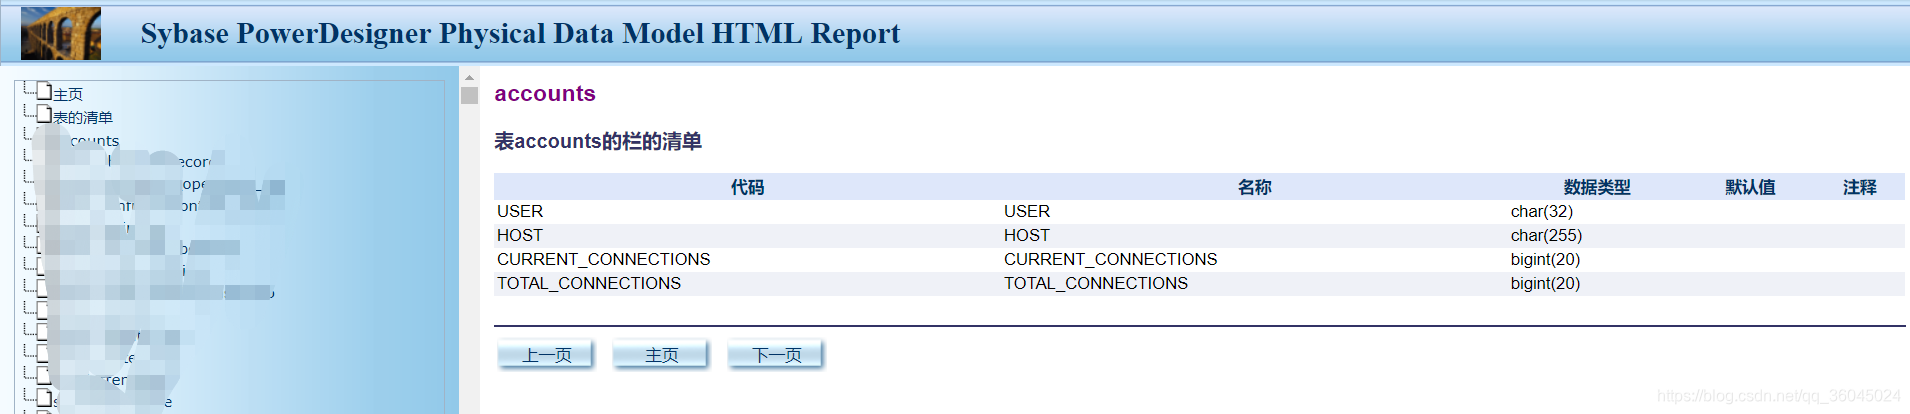Open 表的清单 in the navigation tree
1910x414 pixels.
[83, 117]
